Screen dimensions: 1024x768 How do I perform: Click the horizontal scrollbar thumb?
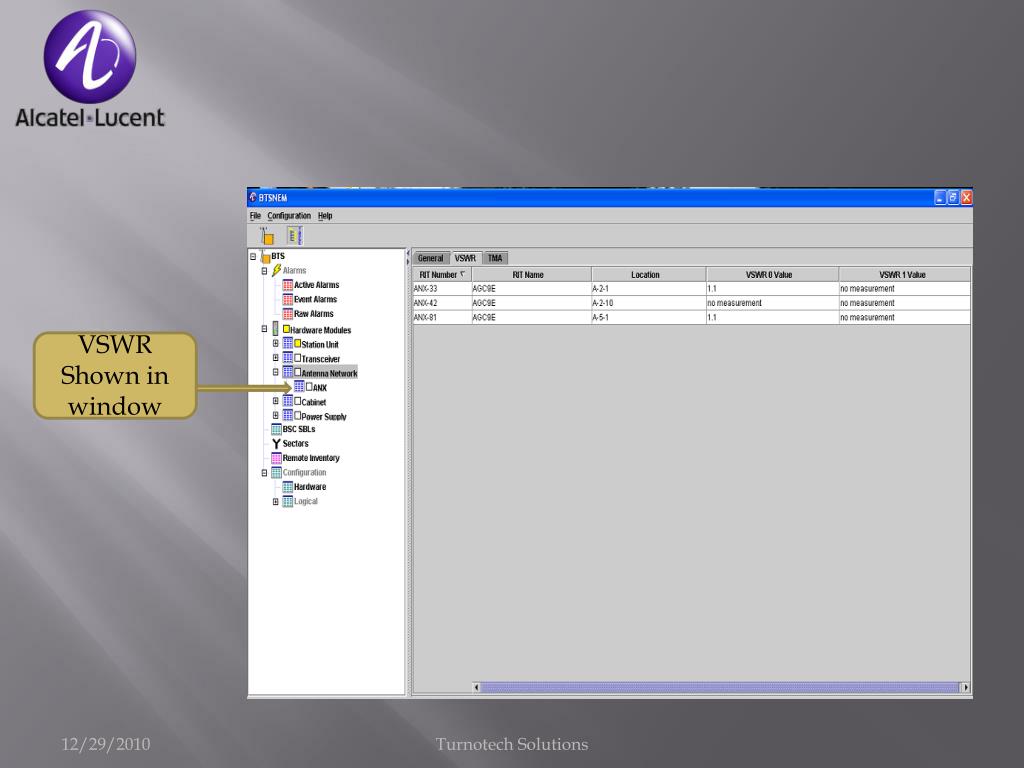[x=719, y=687]
